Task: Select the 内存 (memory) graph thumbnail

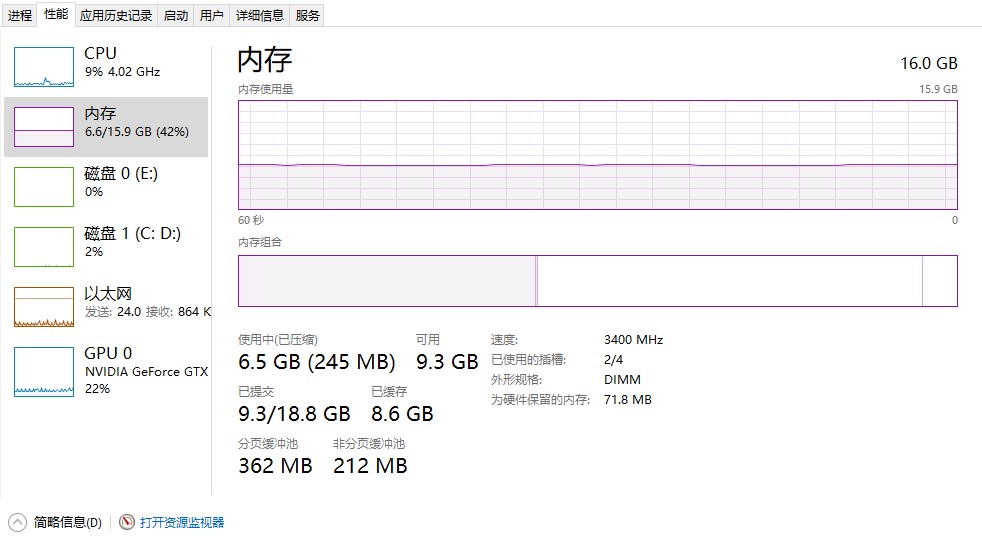Action: tap(44, 127)
